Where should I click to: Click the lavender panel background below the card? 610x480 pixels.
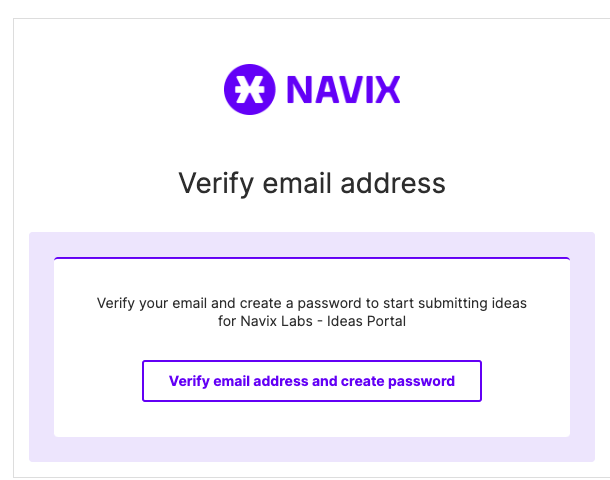coord(312,449)
